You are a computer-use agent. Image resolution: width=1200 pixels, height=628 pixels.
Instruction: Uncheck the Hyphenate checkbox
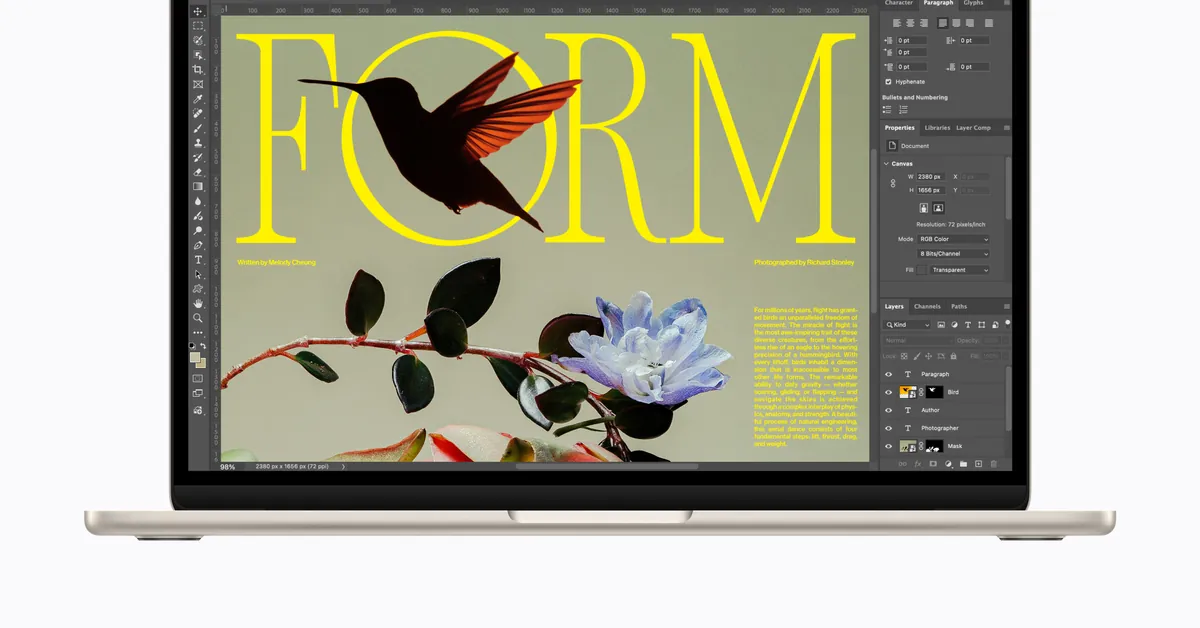point(888,82)
